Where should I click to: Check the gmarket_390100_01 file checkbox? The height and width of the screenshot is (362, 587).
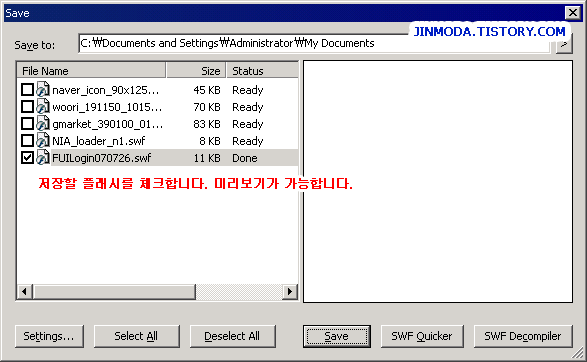click(x=27, y=124)
